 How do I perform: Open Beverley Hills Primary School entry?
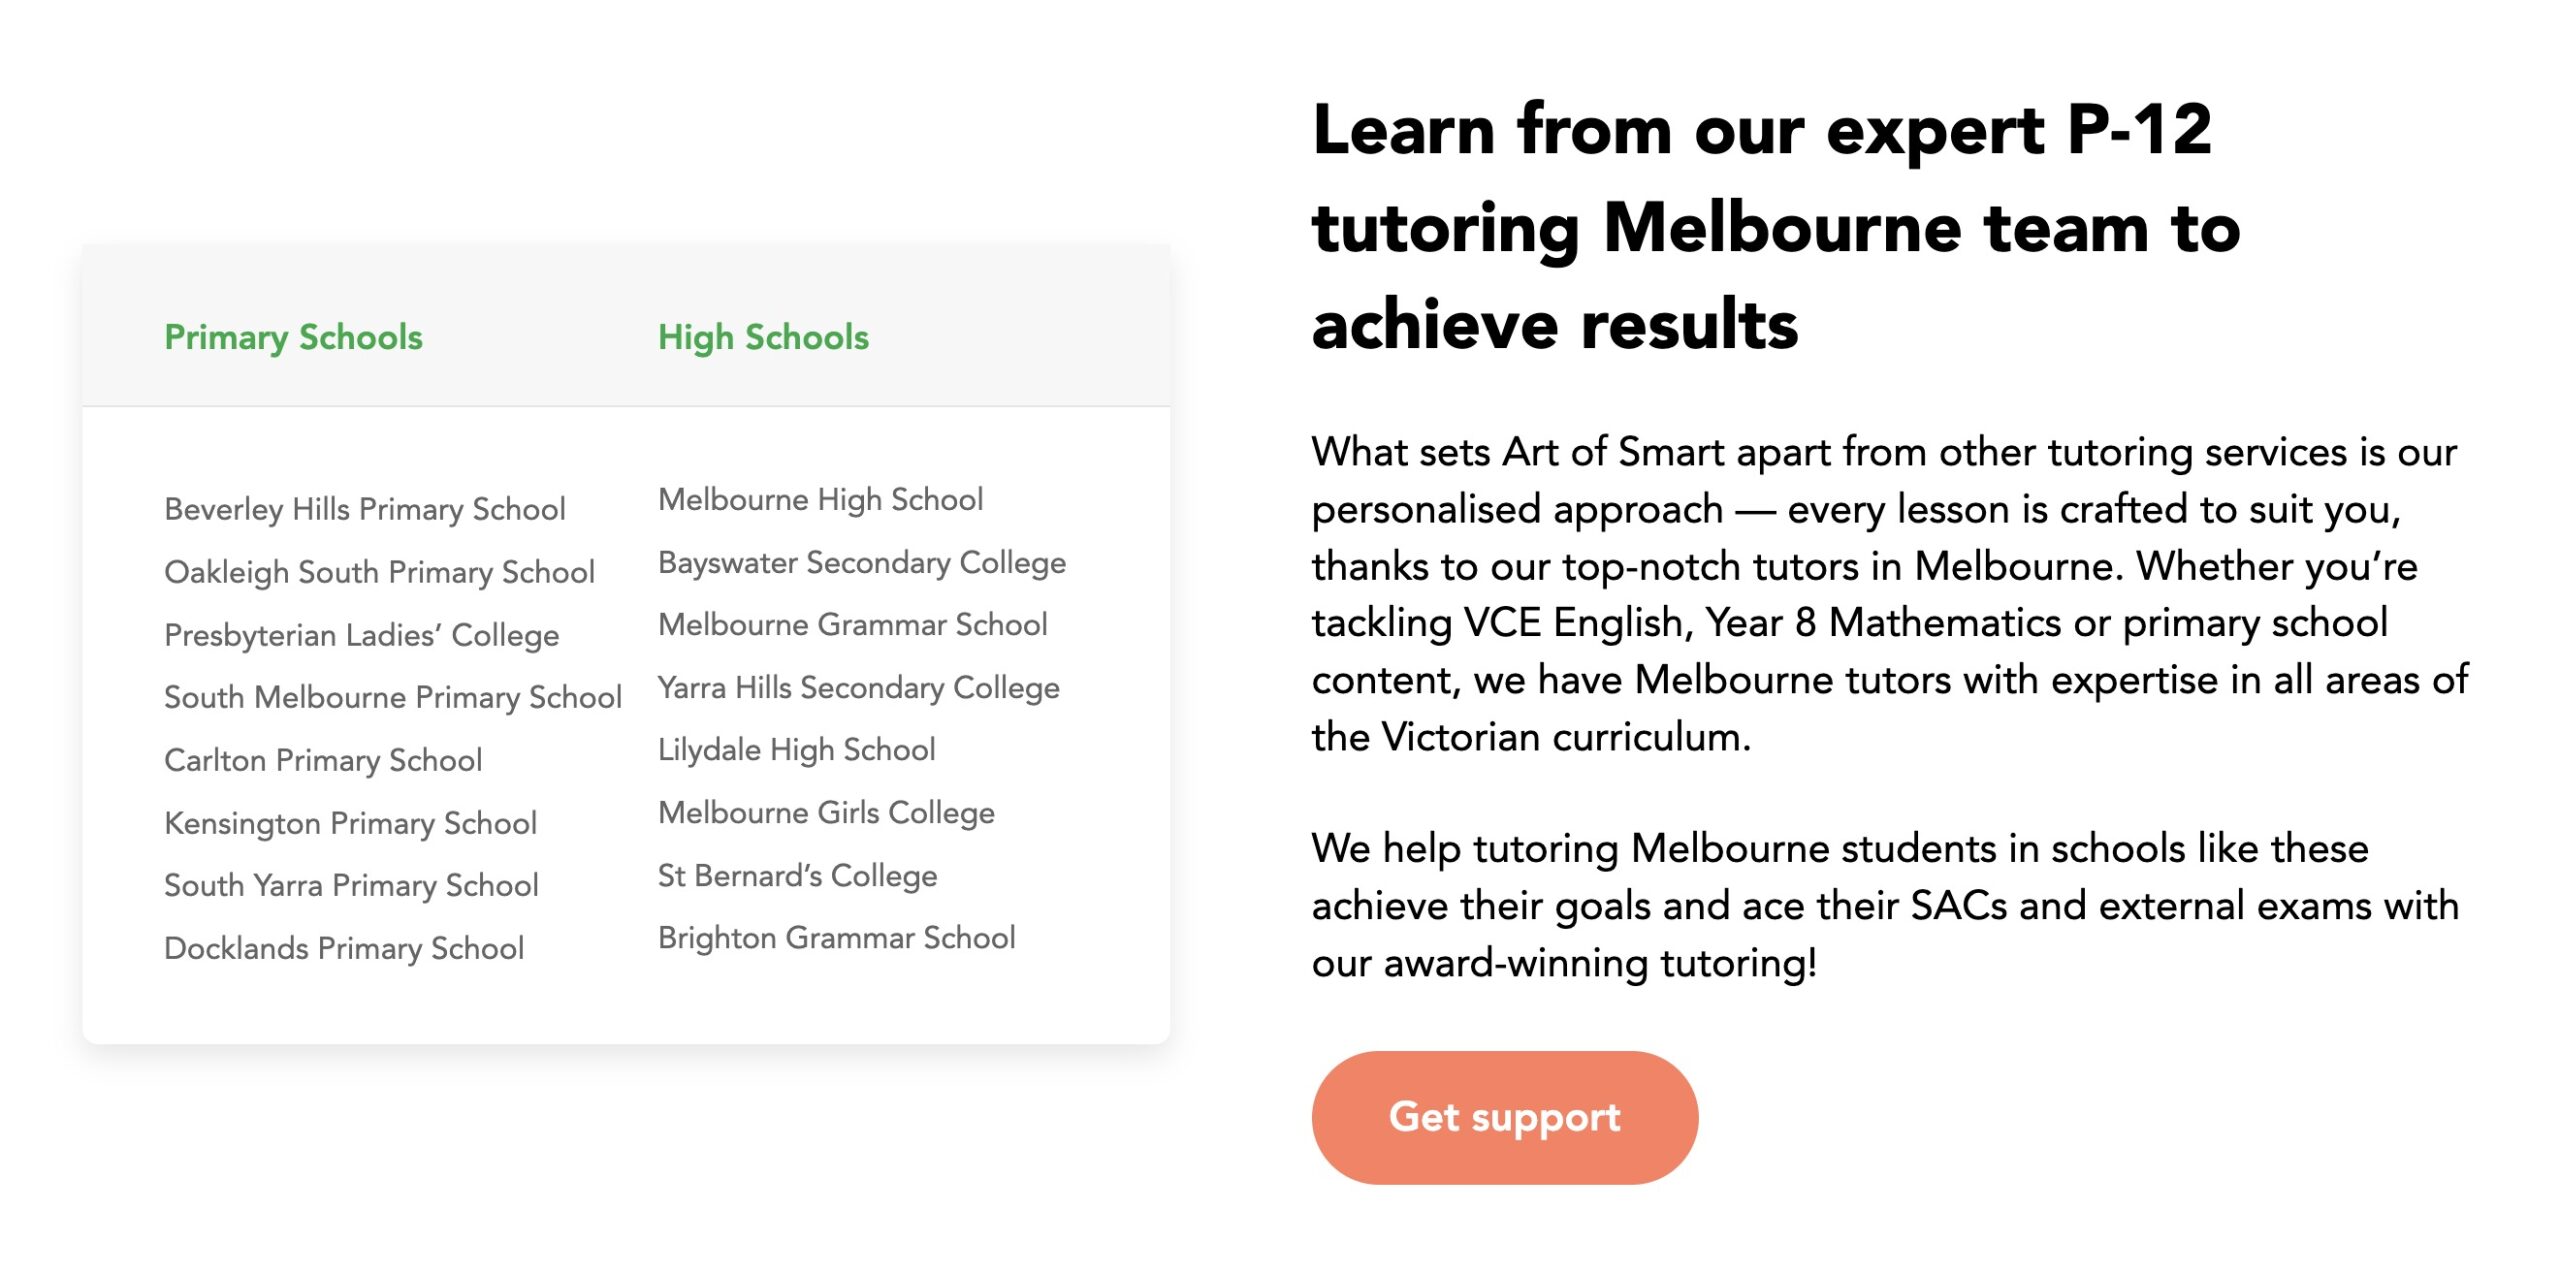coord(365,509)
